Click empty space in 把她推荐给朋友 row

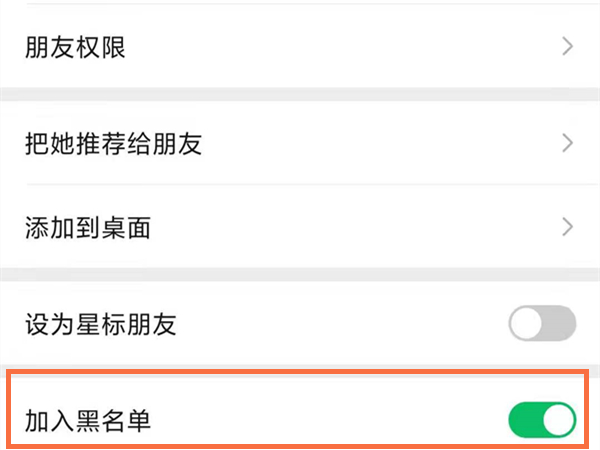tap(380, 143)
